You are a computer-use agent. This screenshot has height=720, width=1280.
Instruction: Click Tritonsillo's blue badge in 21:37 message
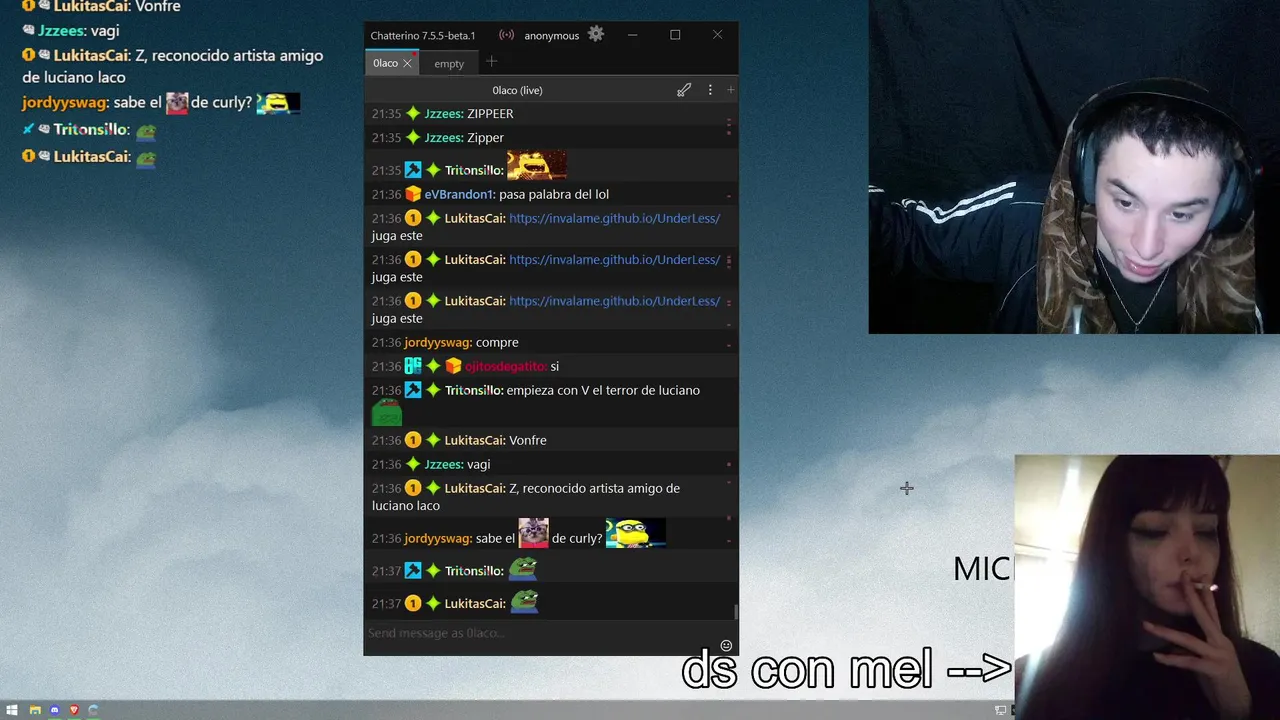coord(412,571)
